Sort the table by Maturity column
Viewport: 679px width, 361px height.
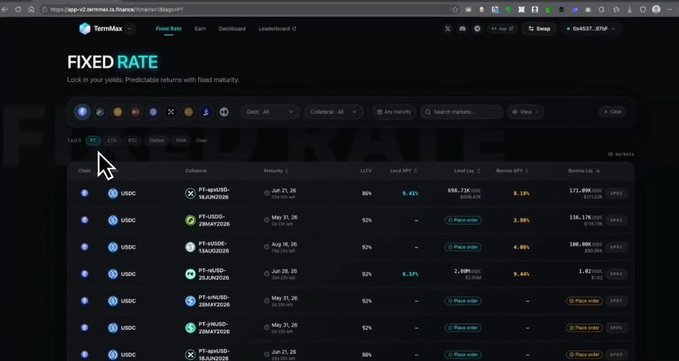pos(276,171)
